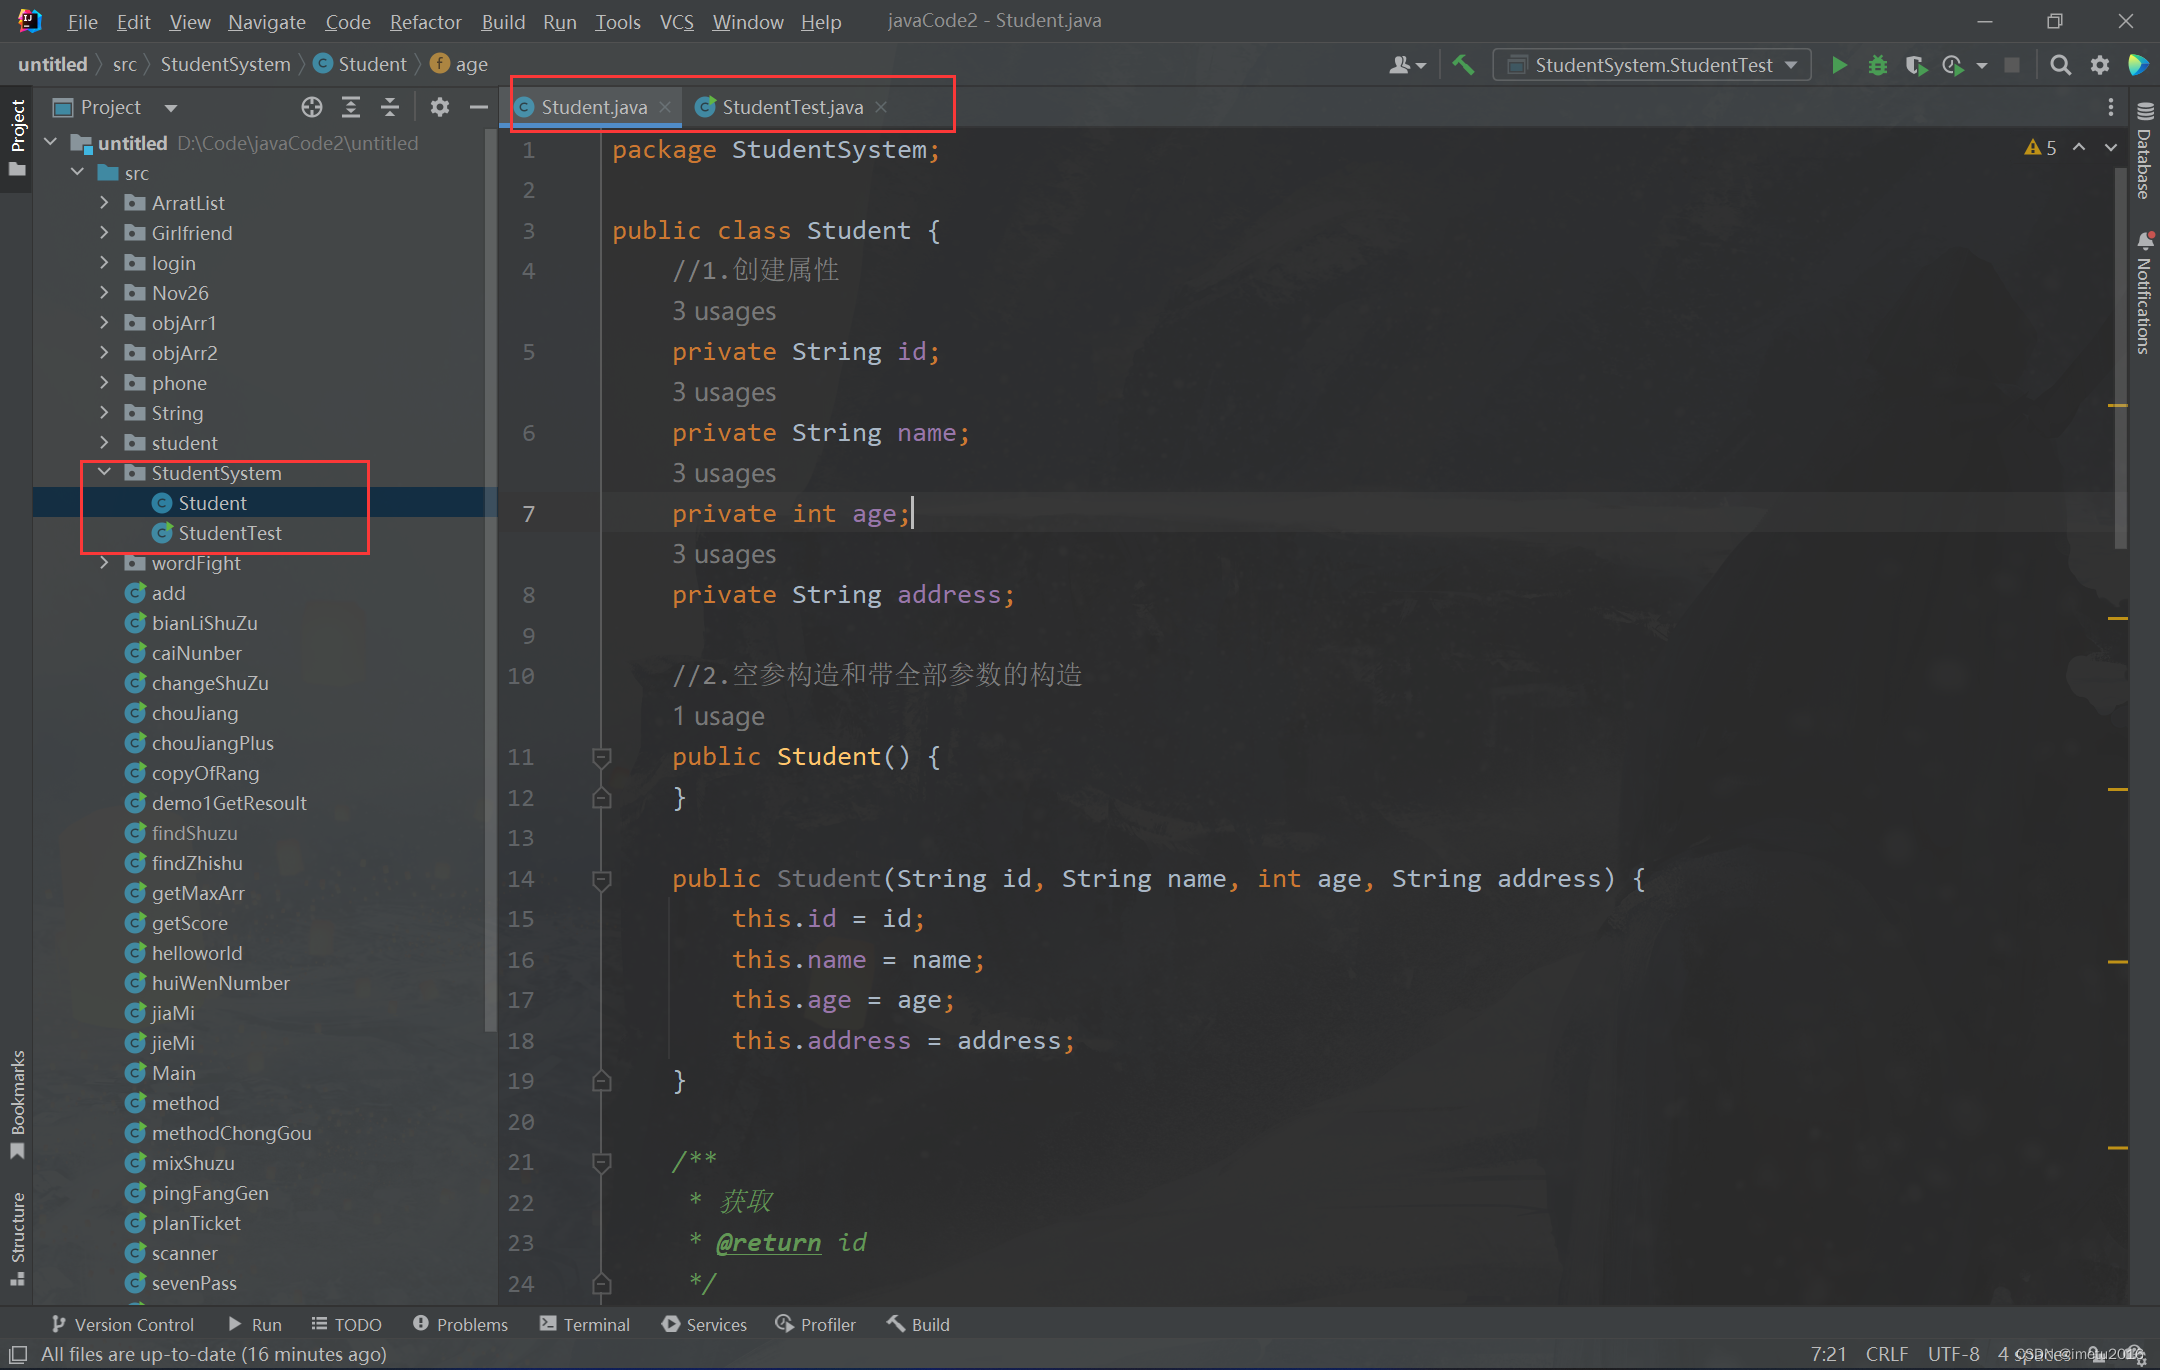Open IDE settings gear in top toolbar
The image size is (2160, 1370).
pos(2099,65)
